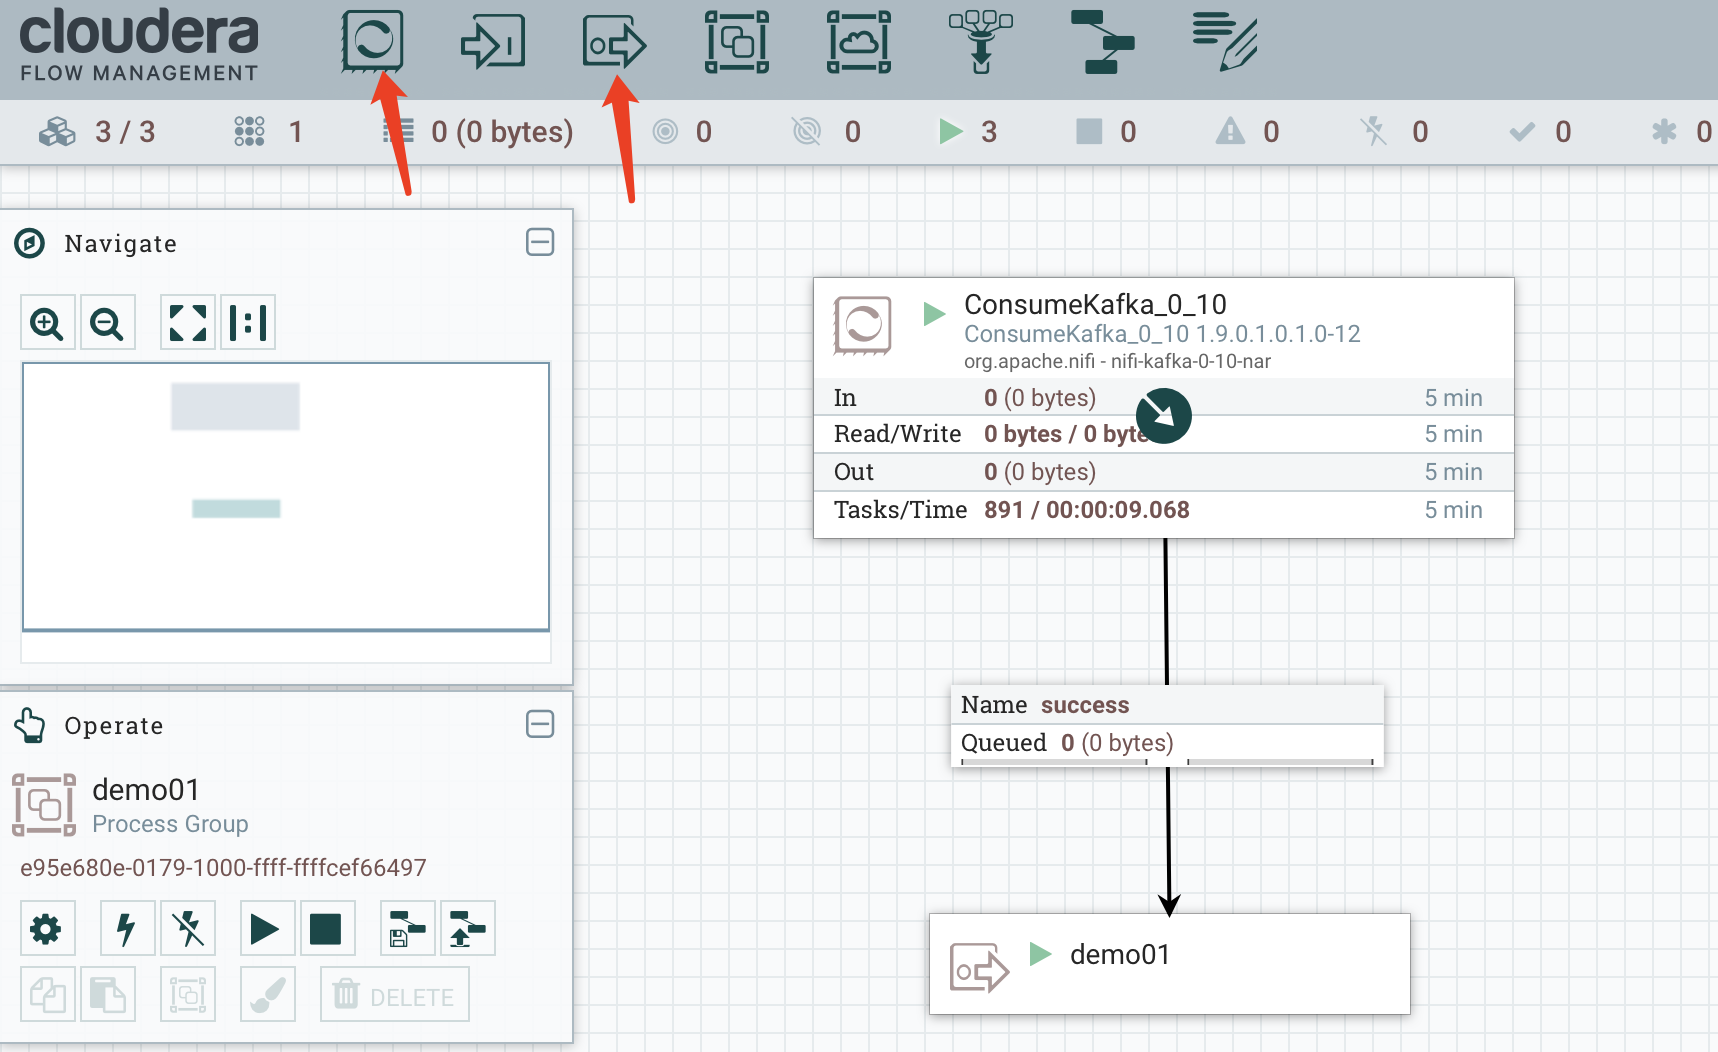Click the output port block in the birdseye
The height and width of the screenshot is (1052, 1718).
(236, 509)
